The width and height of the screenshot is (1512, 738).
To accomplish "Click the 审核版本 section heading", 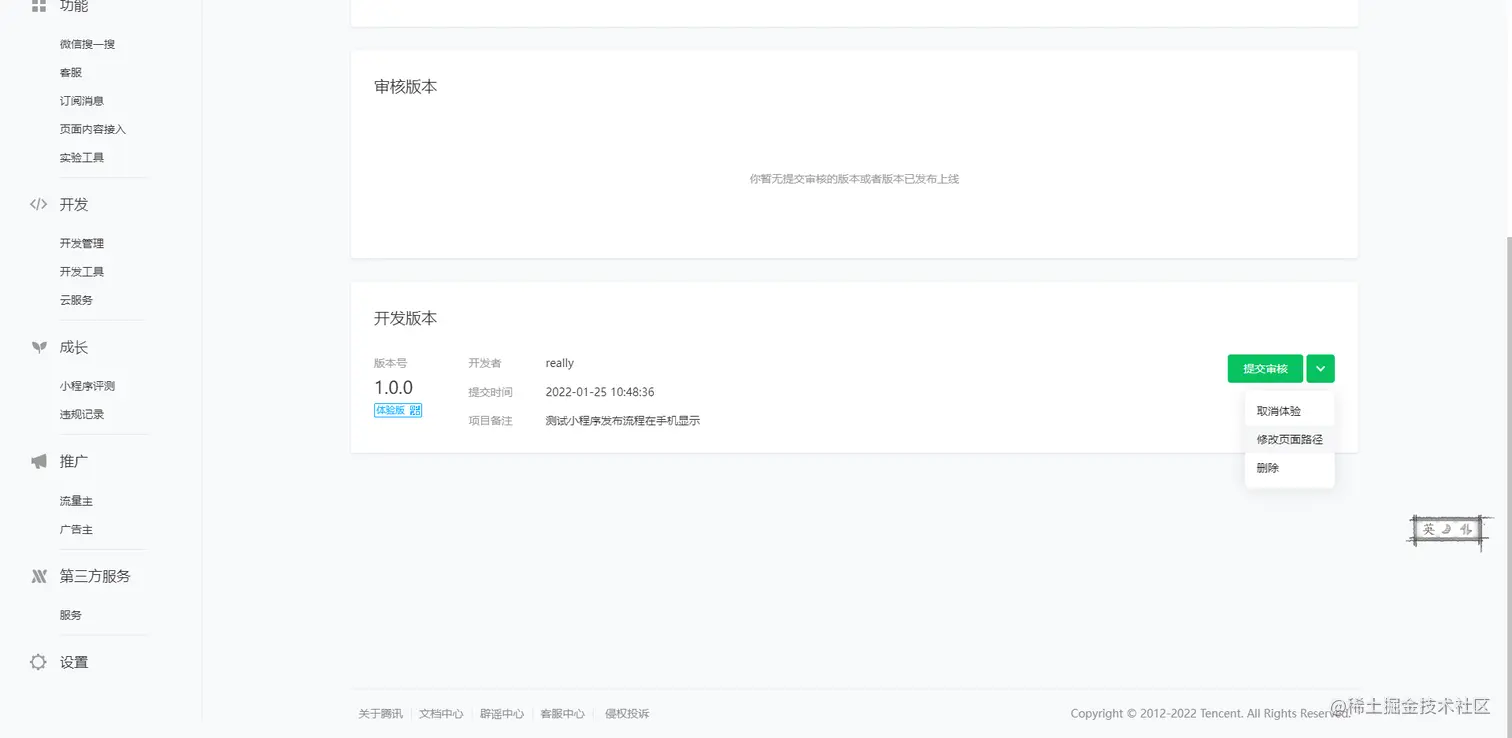I will 406,87.
